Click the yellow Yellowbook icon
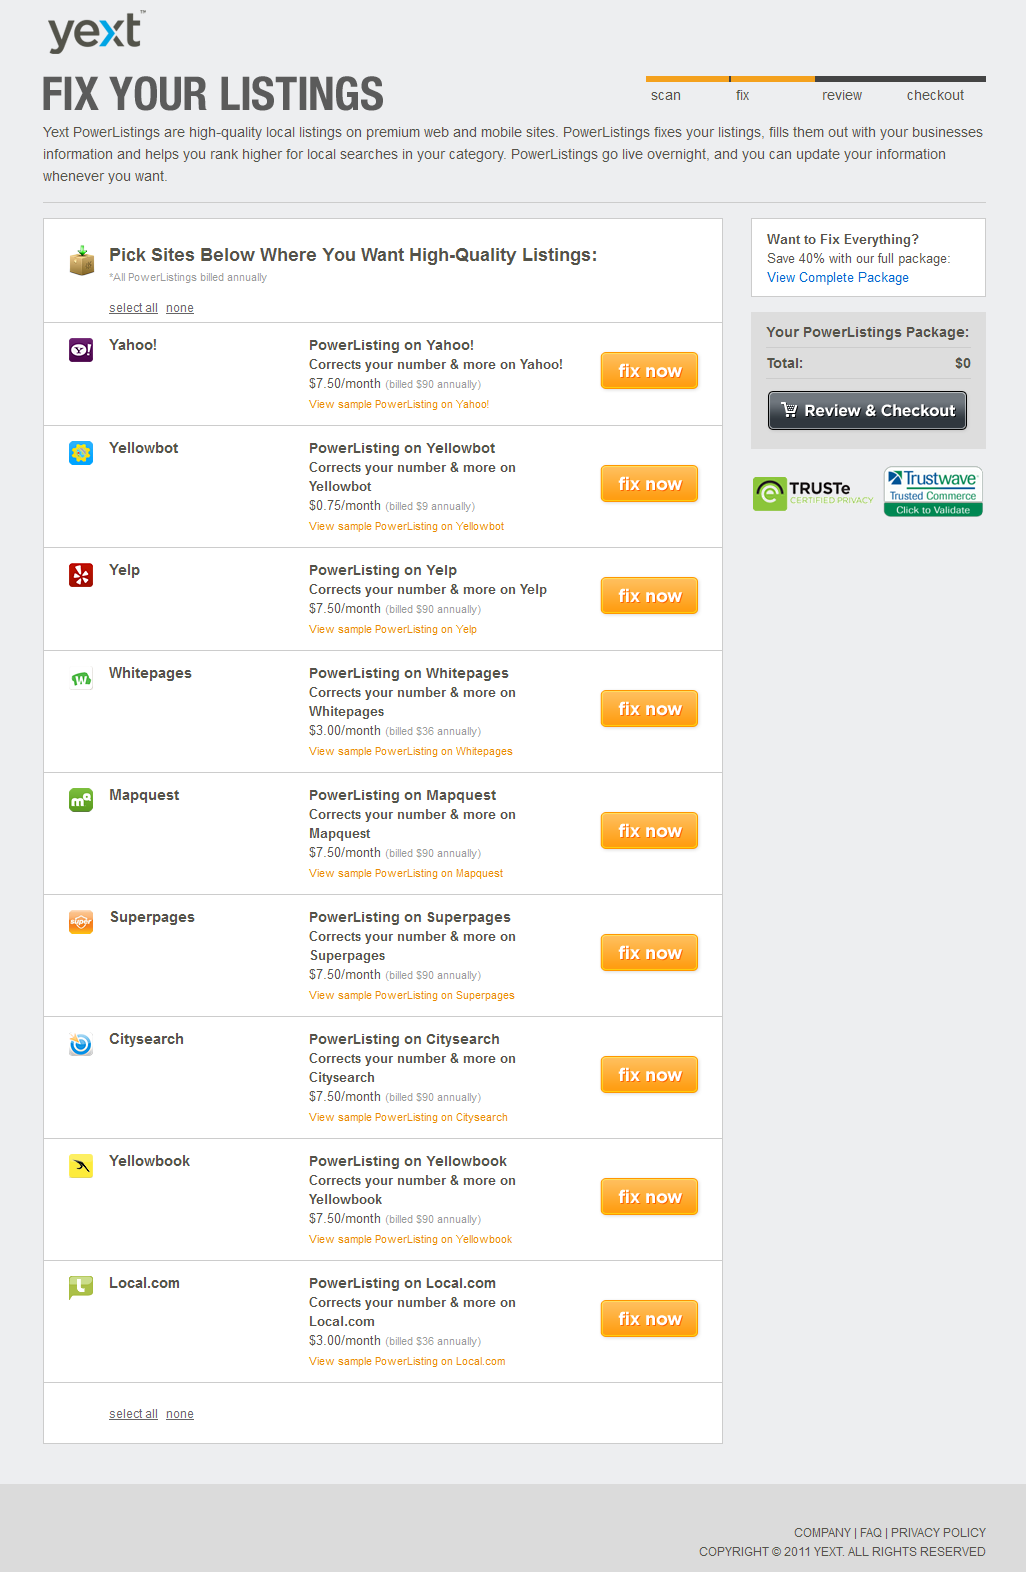 [81, 1166]
